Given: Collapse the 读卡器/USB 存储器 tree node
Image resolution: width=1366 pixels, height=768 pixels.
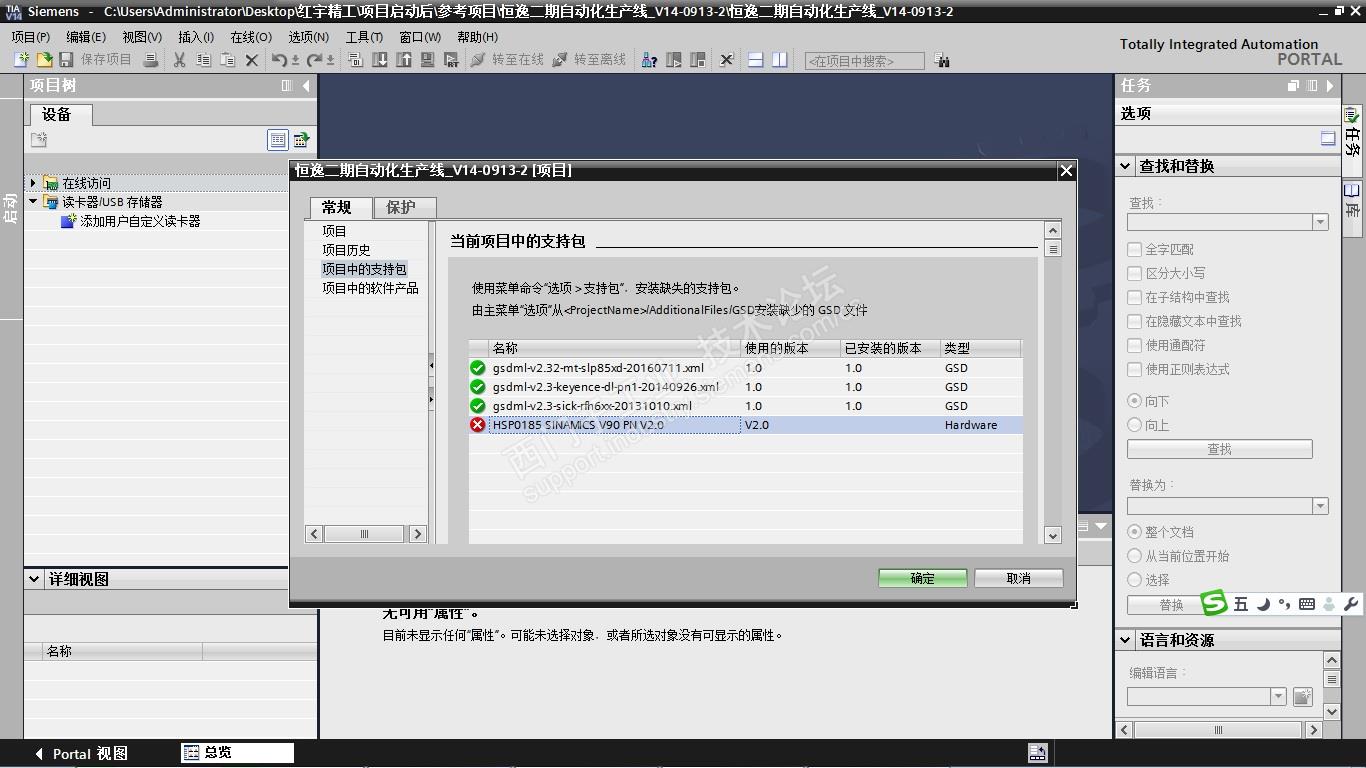Looking at the screenshot, I should click(x=33, y=201).
